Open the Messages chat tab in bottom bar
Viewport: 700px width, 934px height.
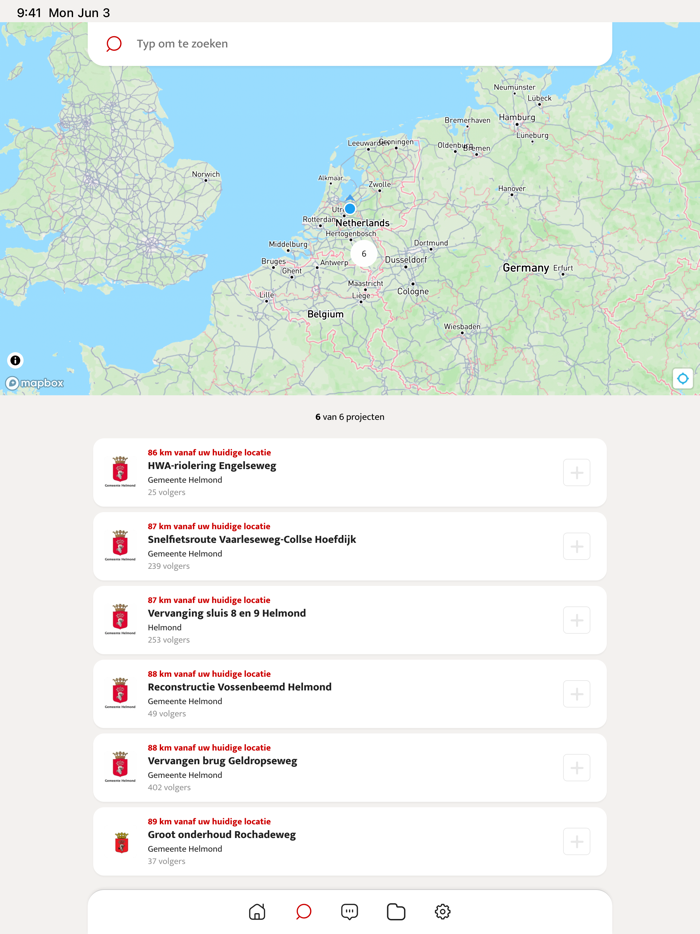pos(350,911)
